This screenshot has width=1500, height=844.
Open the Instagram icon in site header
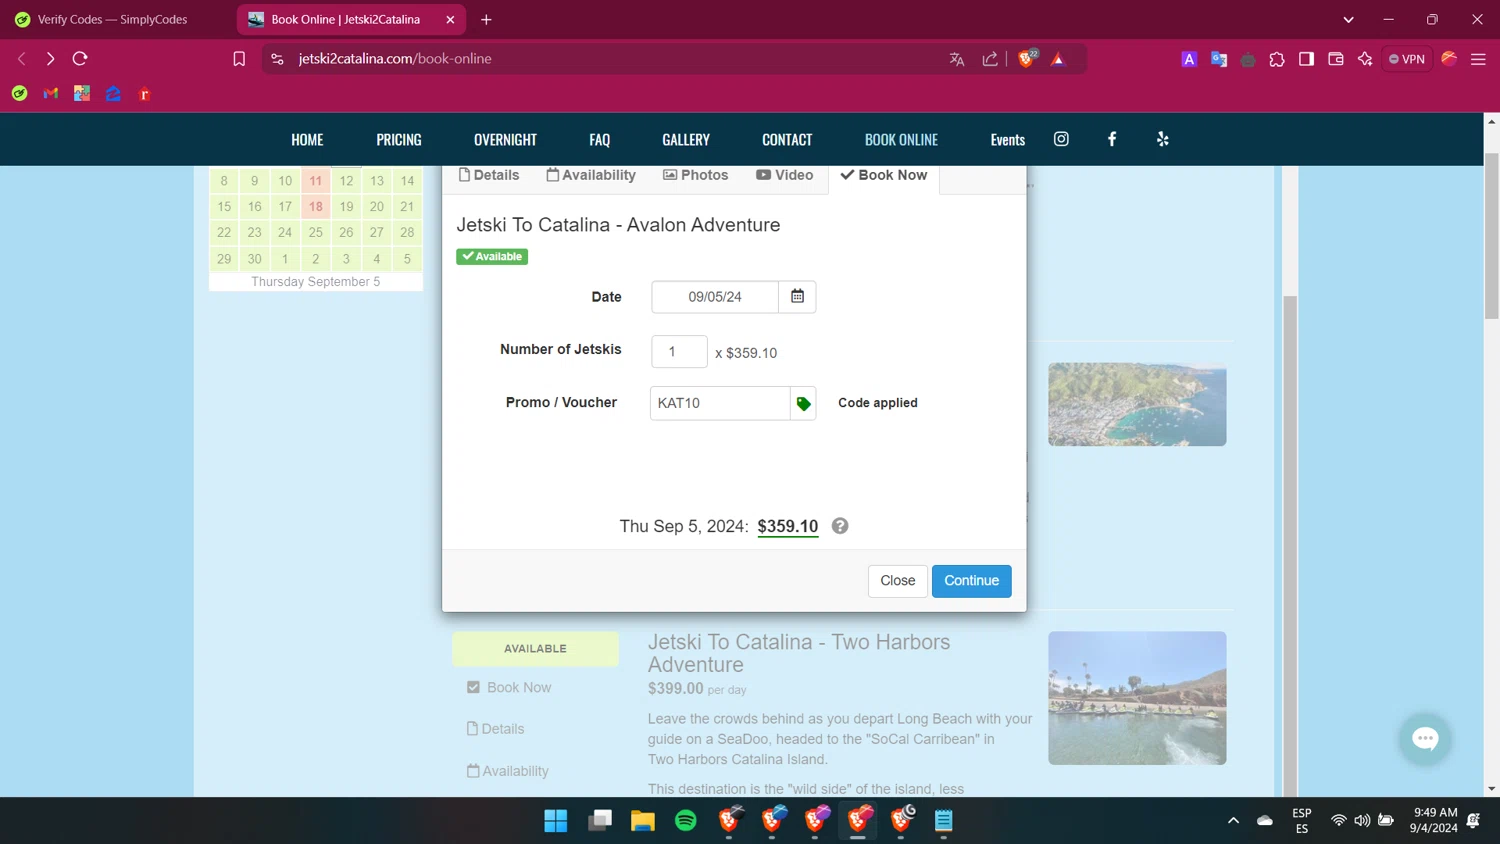(1061, 139)
